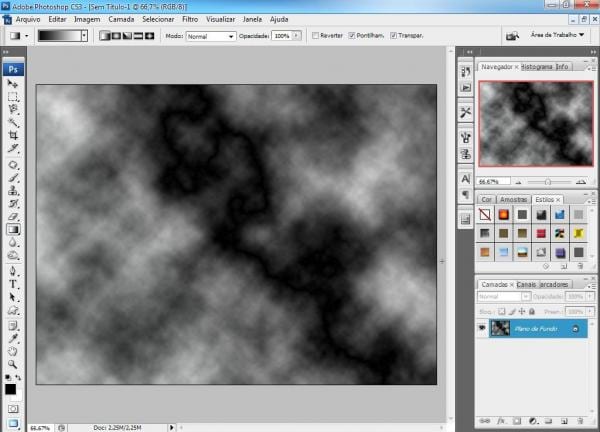Choose the radial gradient type
This screenshot has height=432, width=600.
click(x=116, y=36)
